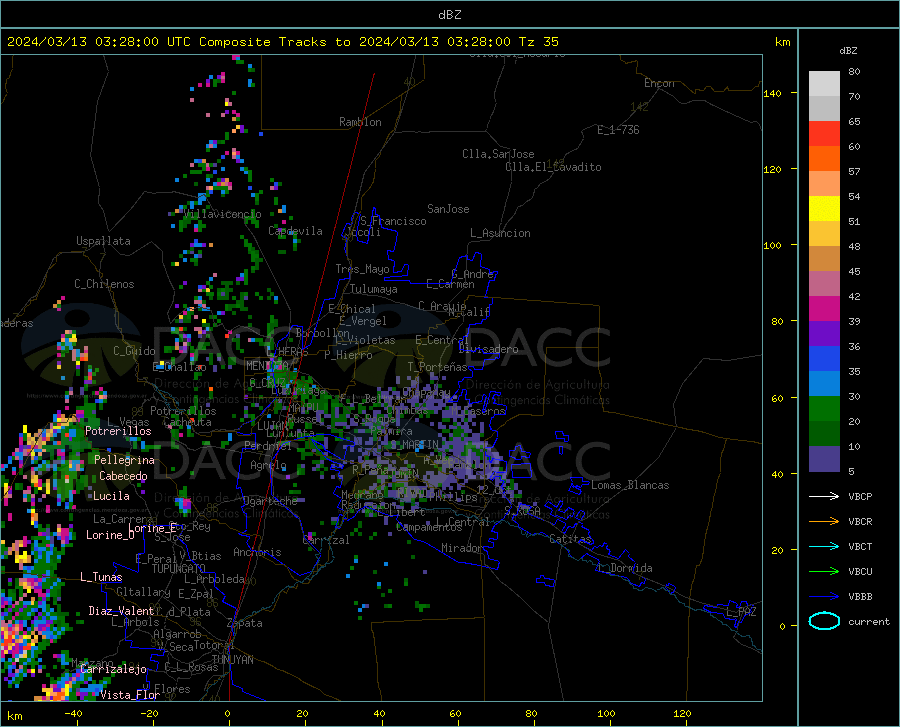Viewport: 900px width, 727px height.
Task: Select the red 60-65 dBZ swatch
Action: pos(824,134)
